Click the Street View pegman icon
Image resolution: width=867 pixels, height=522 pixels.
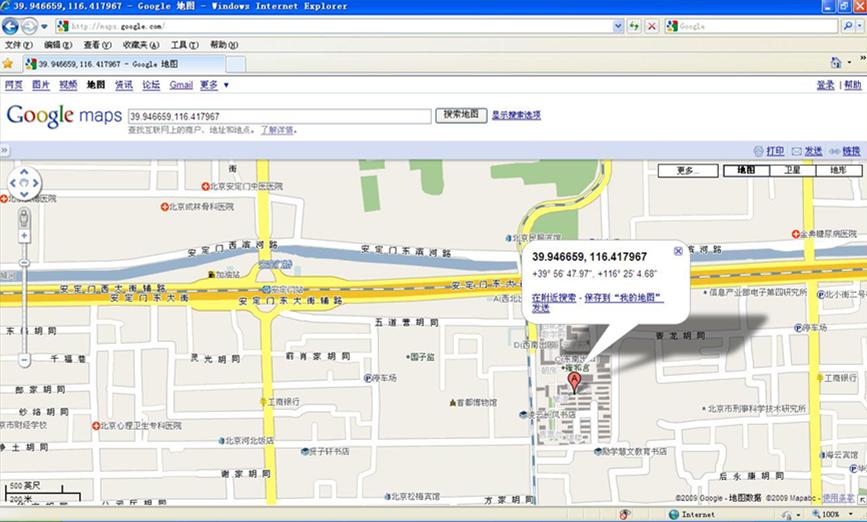click(24, 217)
